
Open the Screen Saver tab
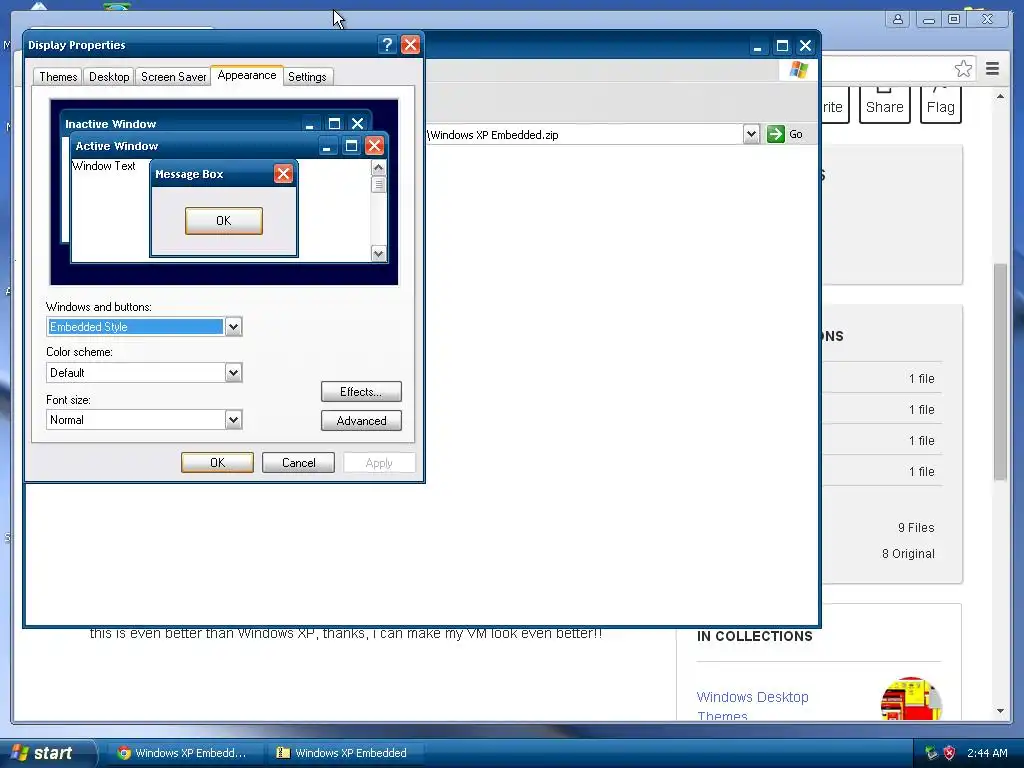pyautogui.click(x=174, y=77)
